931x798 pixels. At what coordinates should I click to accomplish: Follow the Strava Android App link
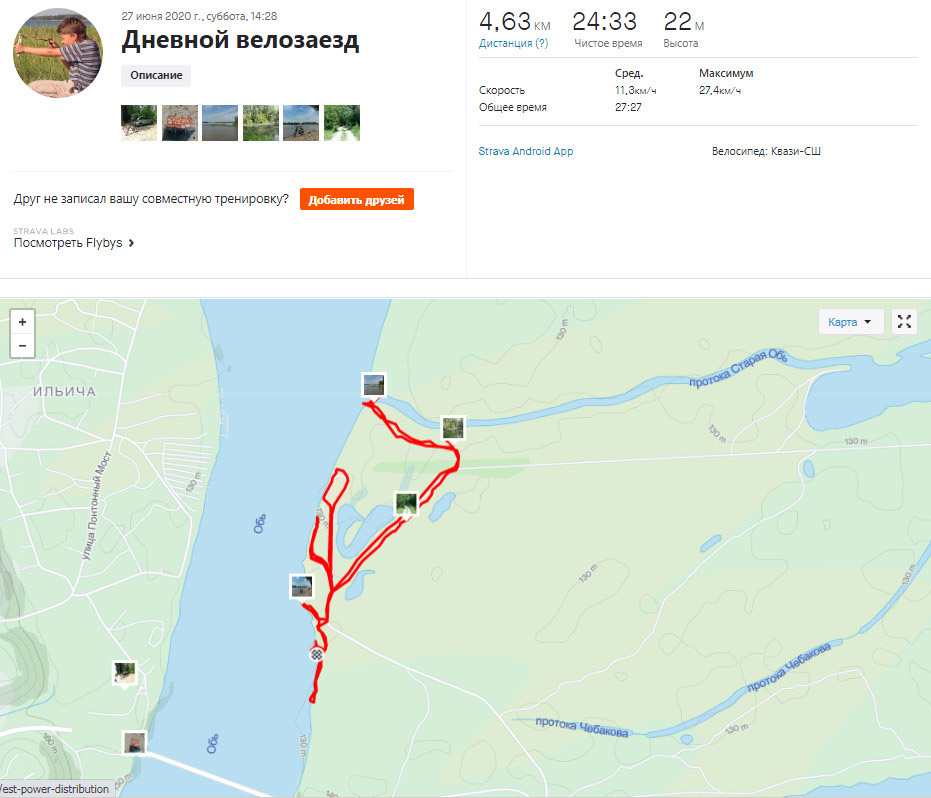pyautogui.click(x=525, y=151)
